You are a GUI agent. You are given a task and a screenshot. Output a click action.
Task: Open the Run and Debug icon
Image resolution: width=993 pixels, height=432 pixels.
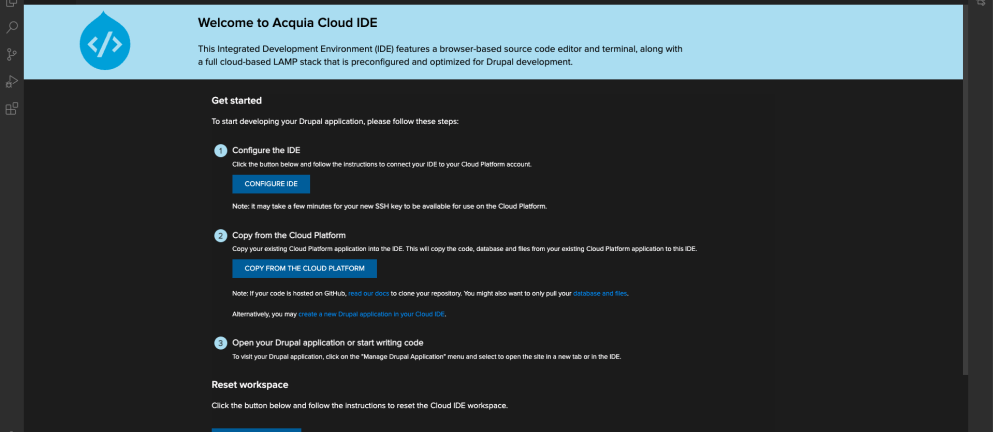(x=12, y=82)
